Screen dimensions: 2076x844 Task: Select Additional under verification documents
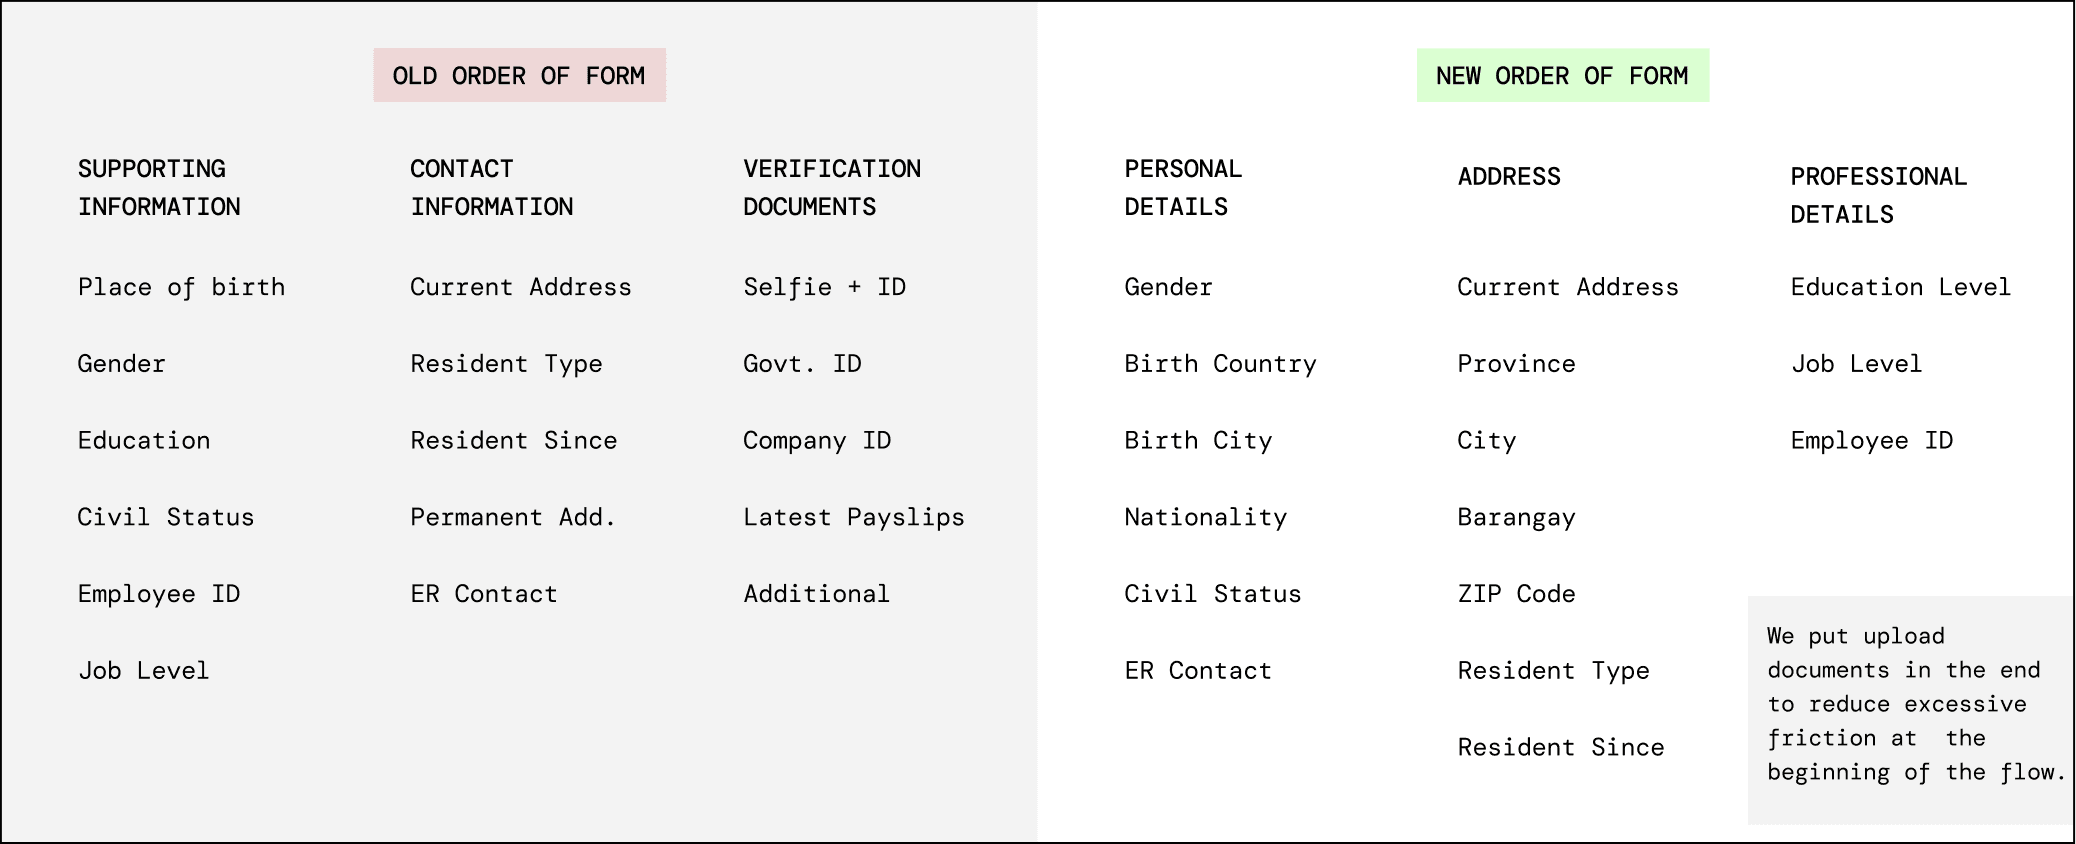coord(816,594)
